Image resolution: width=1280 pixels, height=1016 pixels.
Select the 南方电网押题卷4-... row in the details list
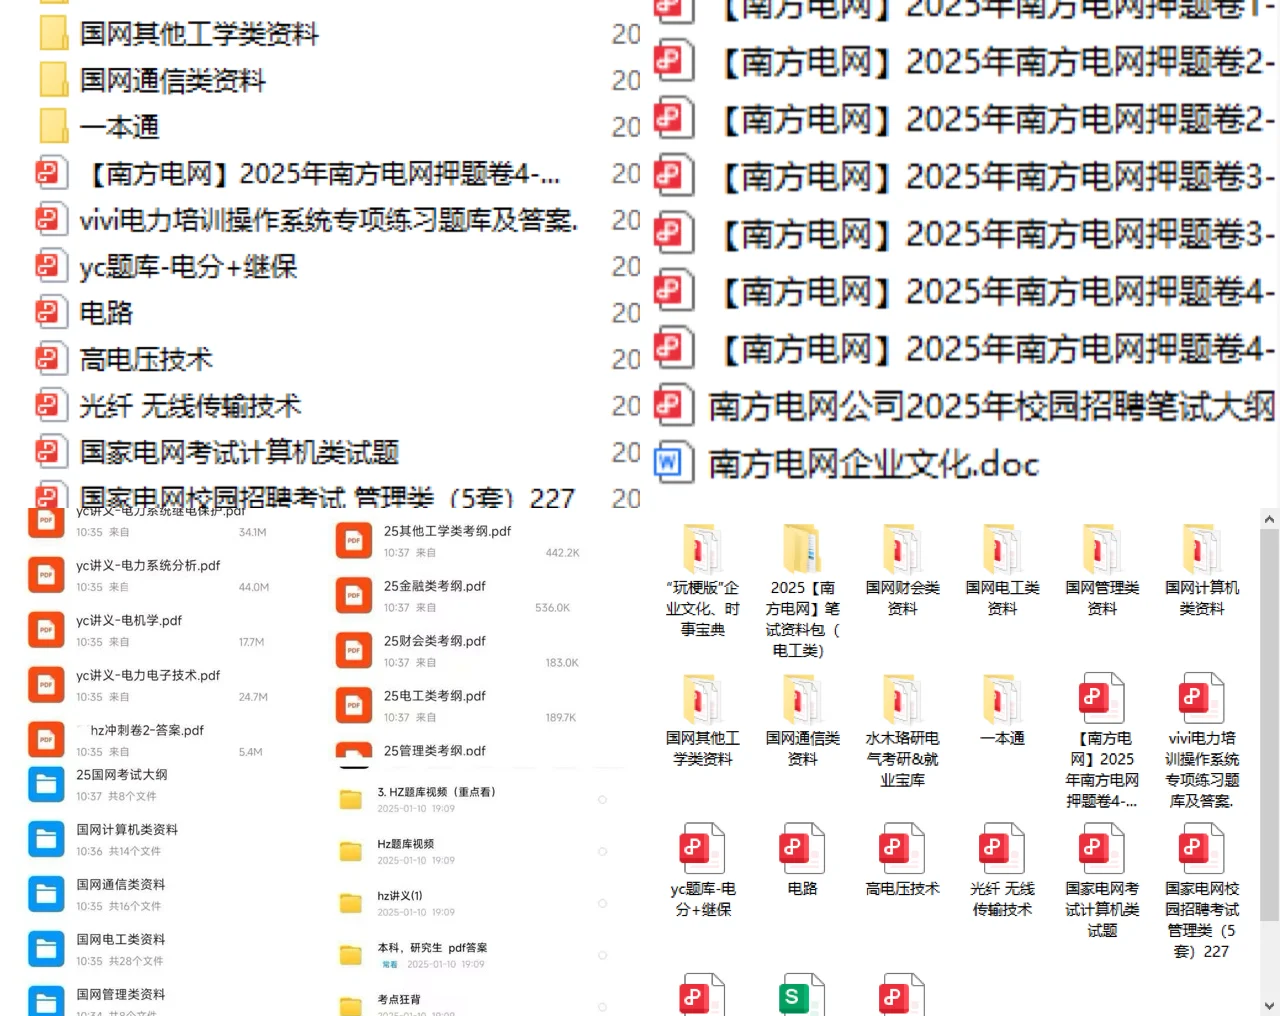coord(300,174)
